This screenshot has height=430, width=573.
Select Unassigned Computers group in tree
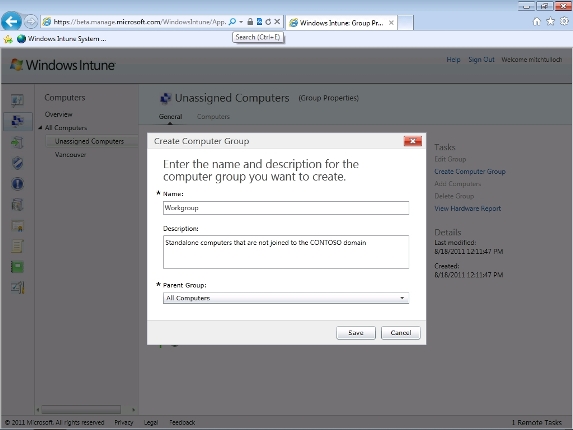[92, 141]
